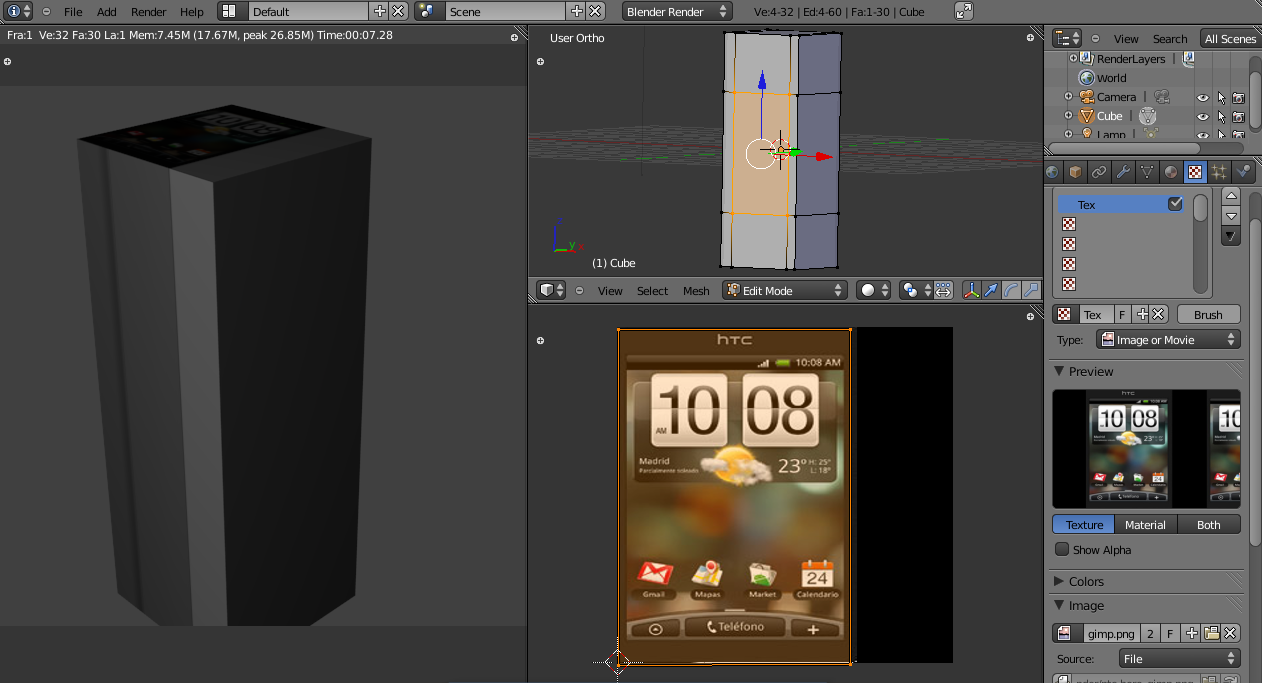Open the Object constraints chain tab
The width and height of the screenshot is (1262, 683).
[1099, 172]
